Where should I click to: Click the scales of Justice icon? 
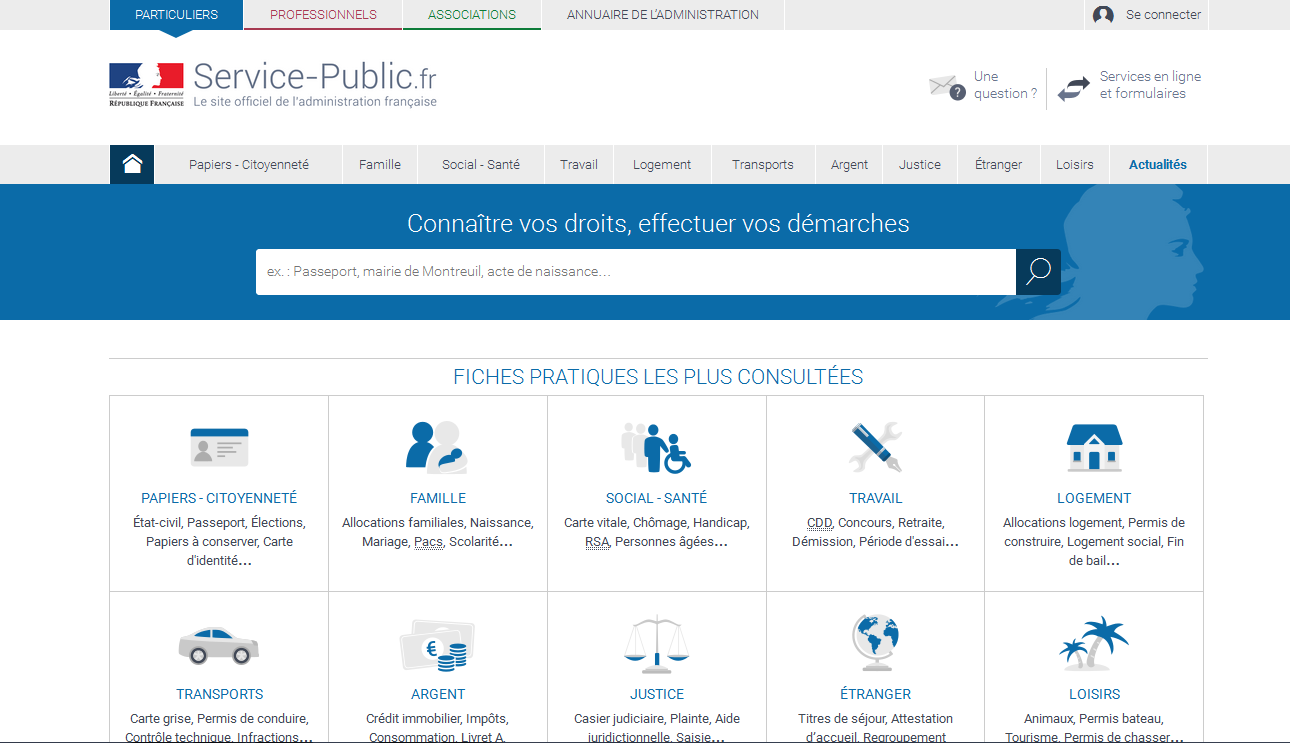tap(656, 644)
